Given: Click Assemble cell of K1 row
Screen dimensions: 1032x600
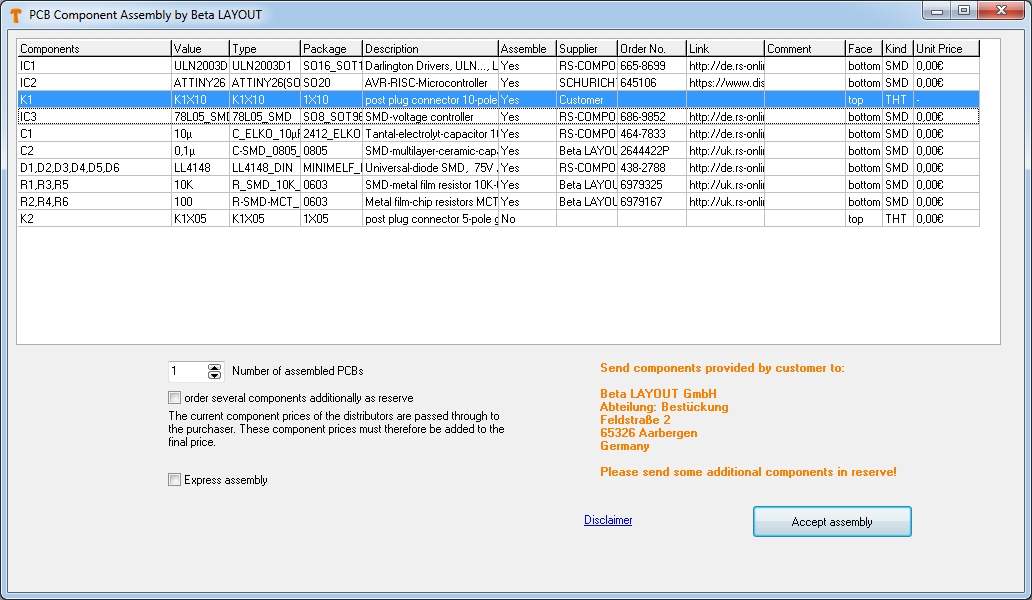Looking at the screenshot, I should pyautogui.click(x=526, y=100).
